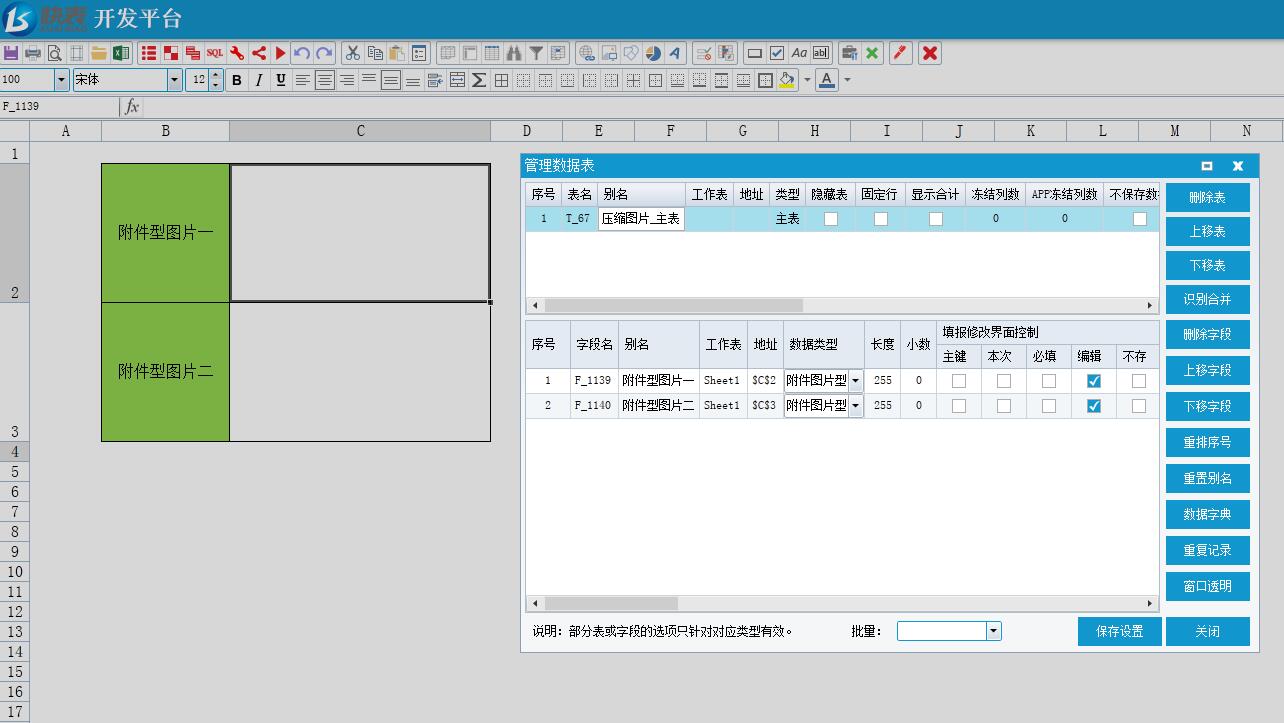Open data type dropdown for F_1139
The width and height of the screenshot is (1284, 723).
pos(855,381)
